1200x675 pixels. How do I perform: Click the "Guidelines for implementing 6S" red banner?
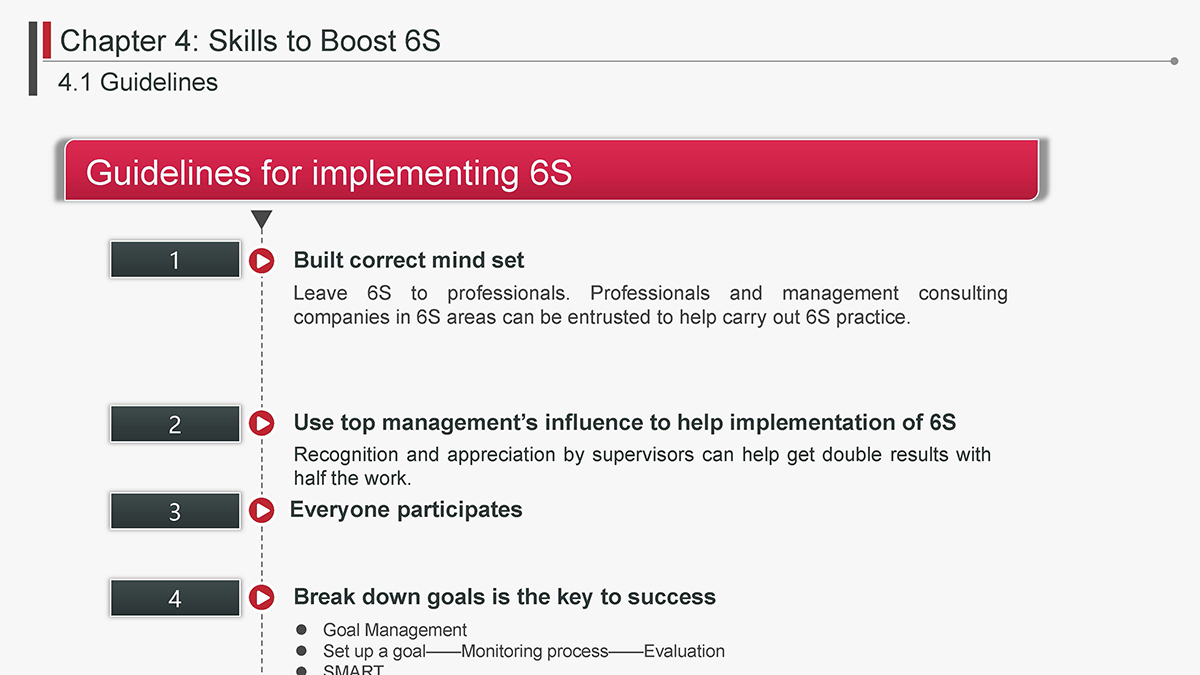click(x=551, y=171)
